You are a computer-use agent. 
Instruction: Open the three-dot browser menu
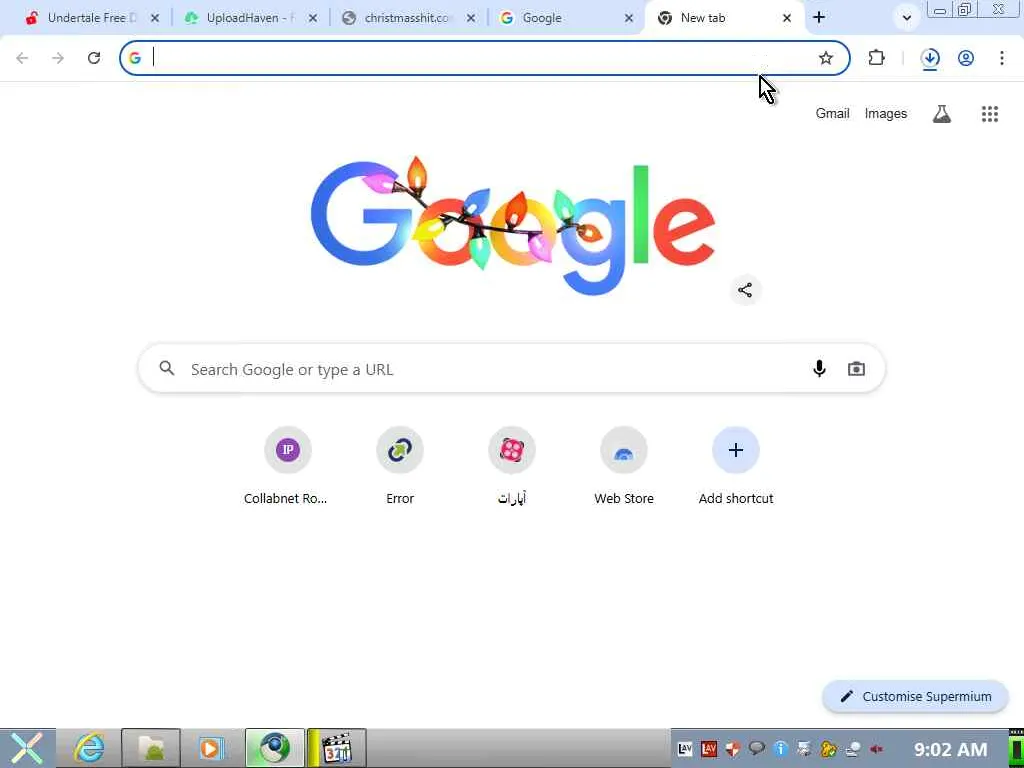[1002, 58]
